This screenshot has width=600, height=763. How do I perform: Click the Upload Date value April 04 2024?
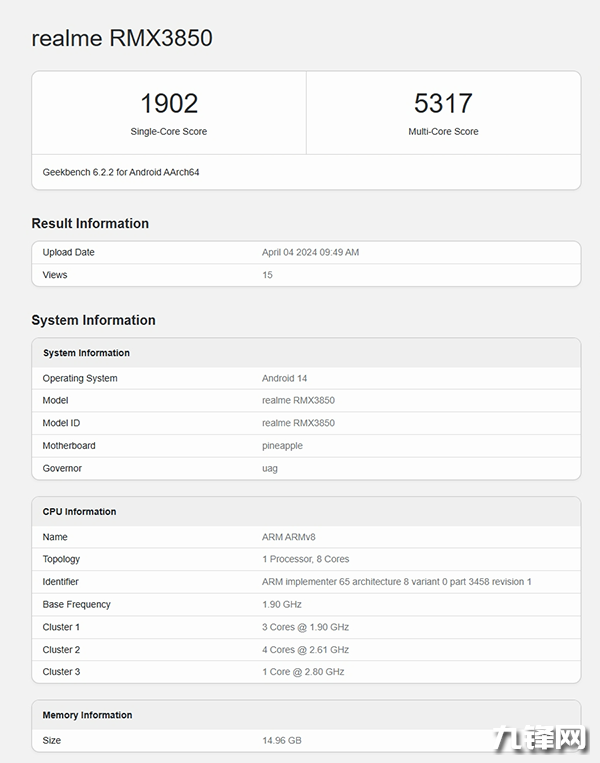coord(310,252)
